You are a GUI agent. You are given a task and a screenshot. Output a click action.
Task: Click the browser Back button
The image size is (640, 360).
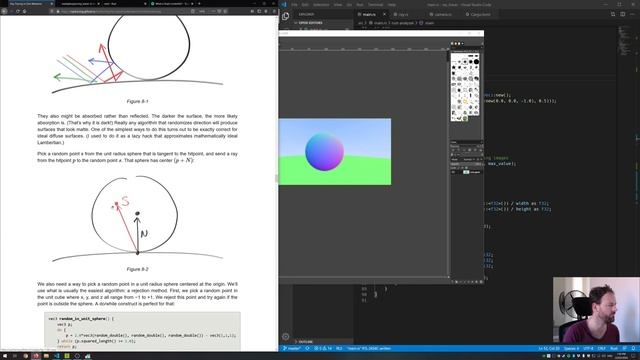4,11
